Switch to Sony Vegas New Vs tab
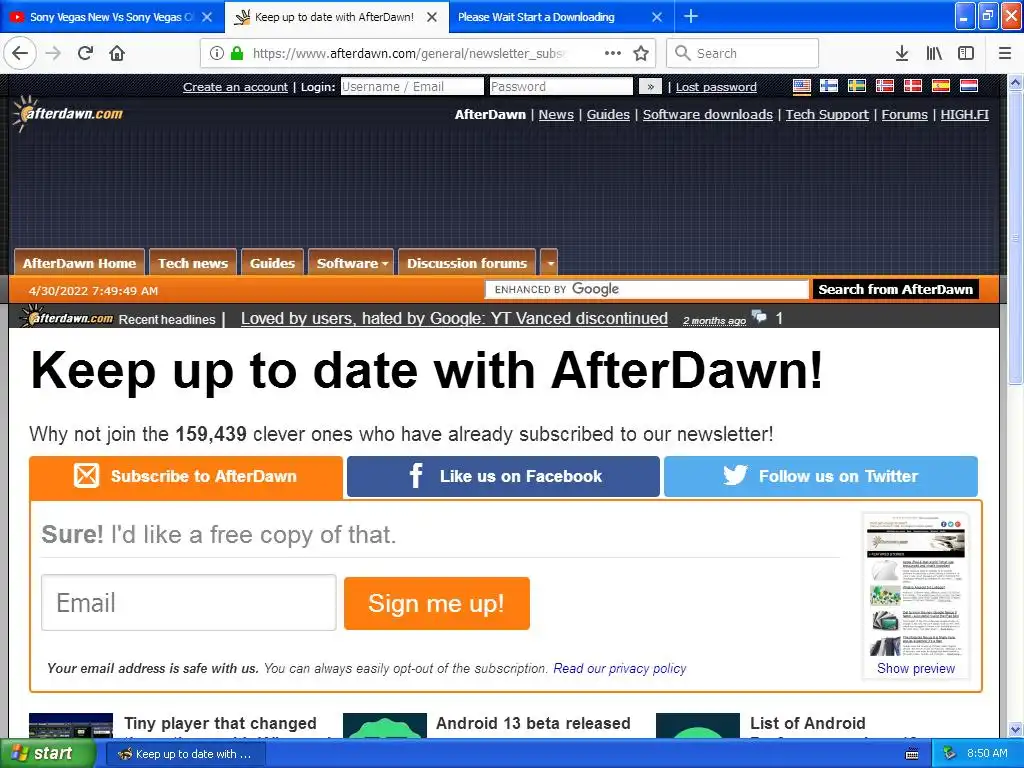Viewport: 1024px width, 768px height. pos(112,17)
